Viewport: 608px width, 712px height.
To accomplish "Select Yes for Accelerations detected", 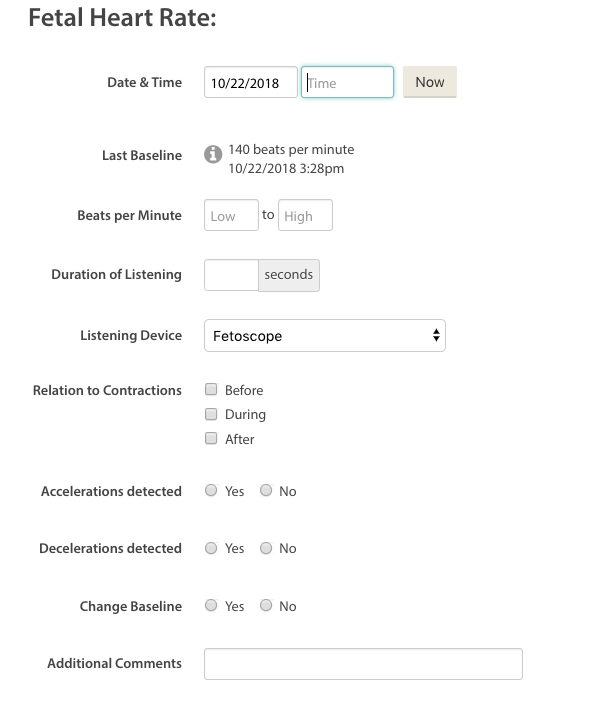I will coord(211,490).
